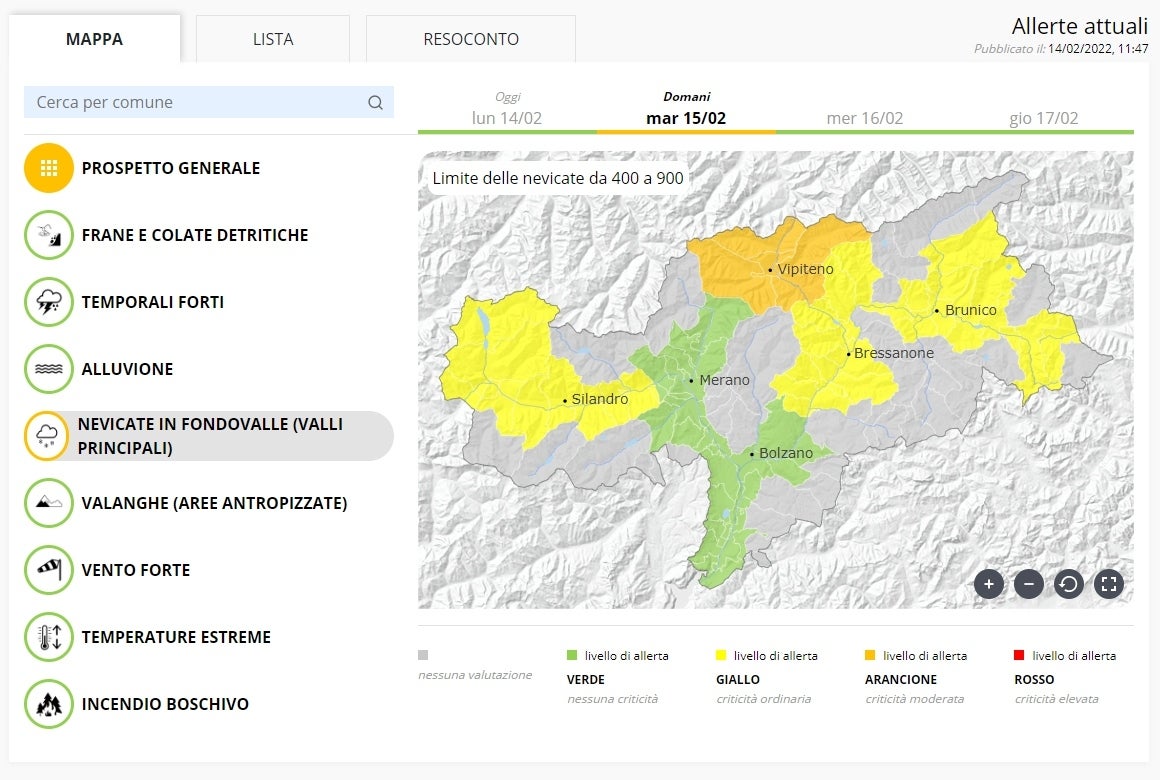
Task: Reset the map view
Action: tap(1068, 584)
